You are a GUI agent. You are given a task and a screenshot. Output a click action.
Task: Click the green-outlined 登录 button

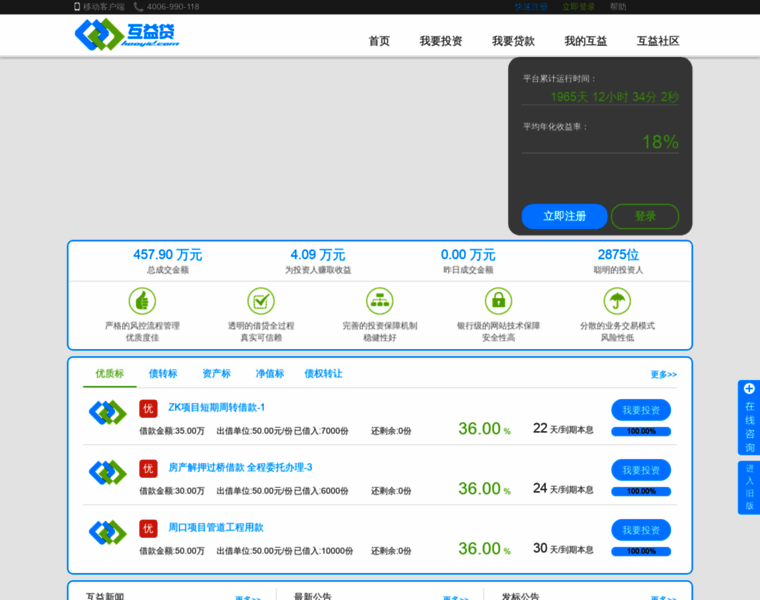[645, 216]
